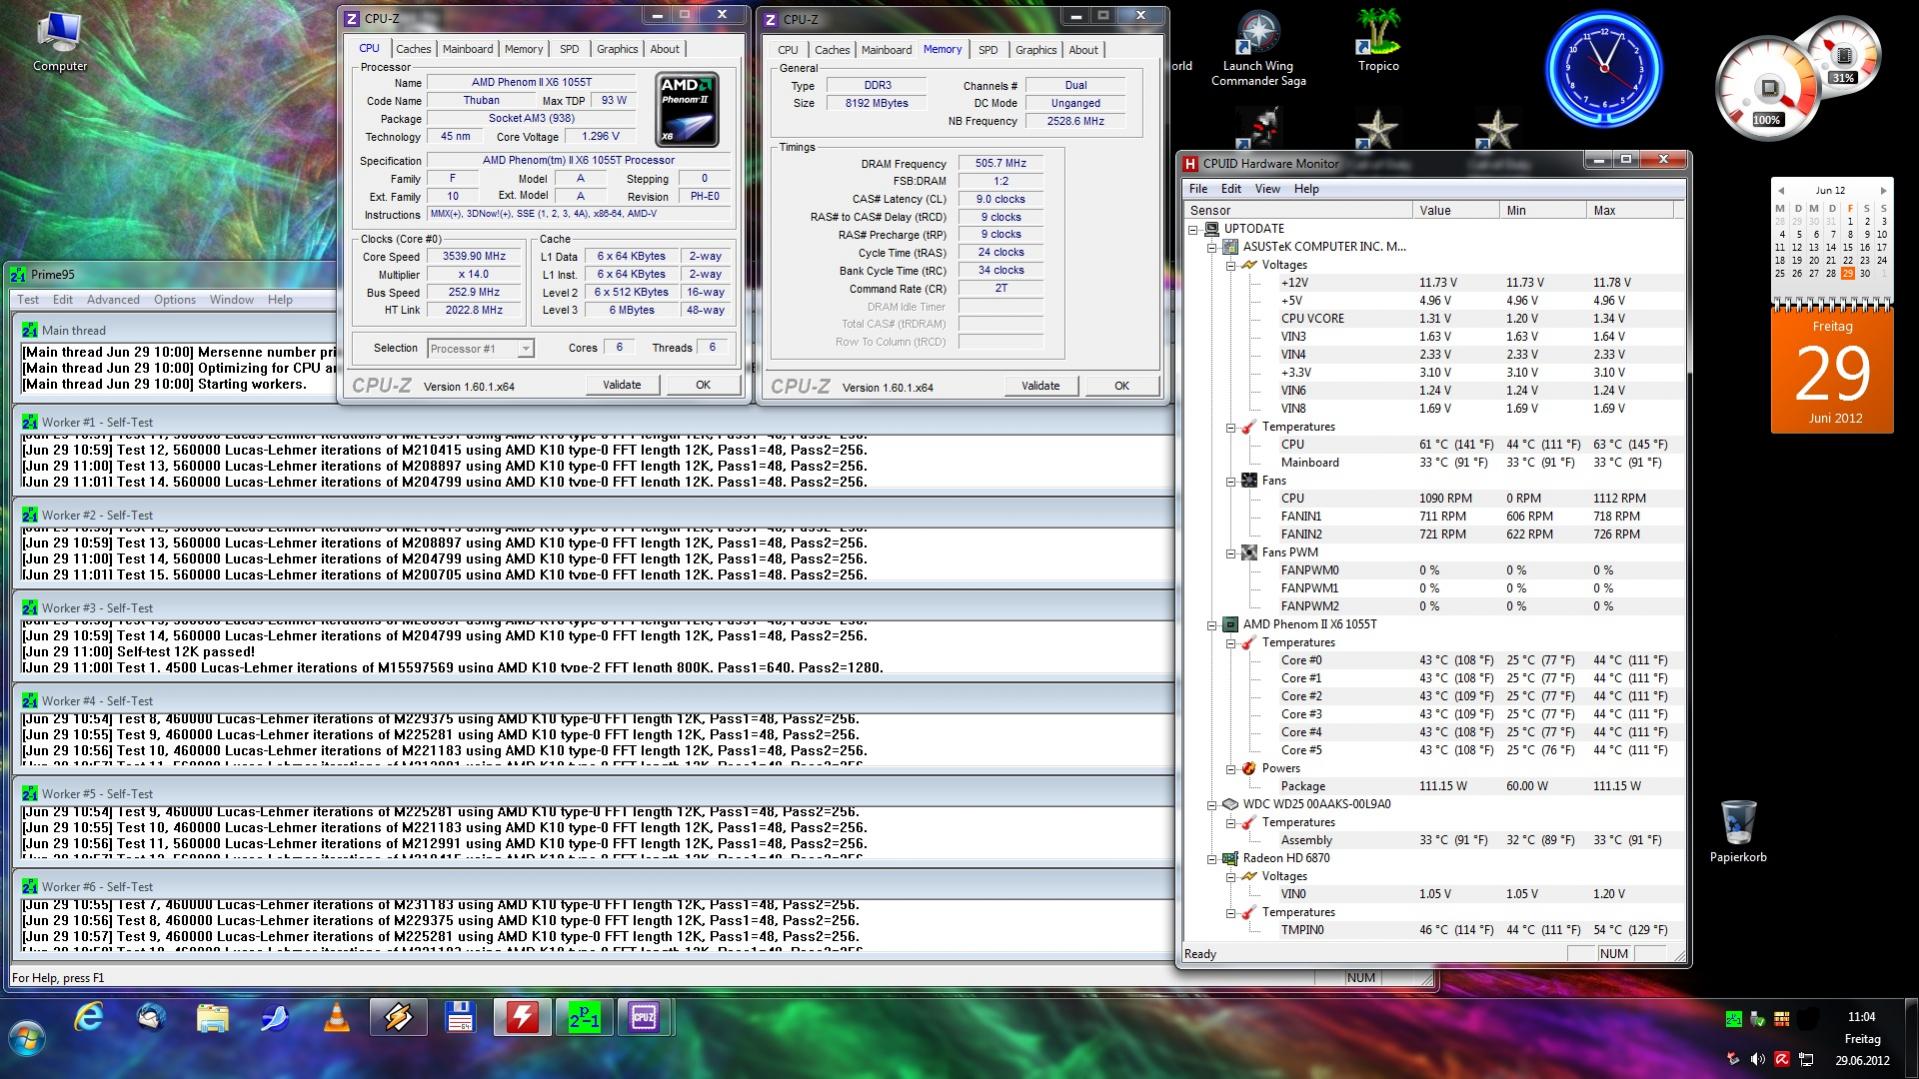Collapse the ASUSTeK COMPUTER INC. node
The image size is (1919, 1079).
click(1212, 247)
